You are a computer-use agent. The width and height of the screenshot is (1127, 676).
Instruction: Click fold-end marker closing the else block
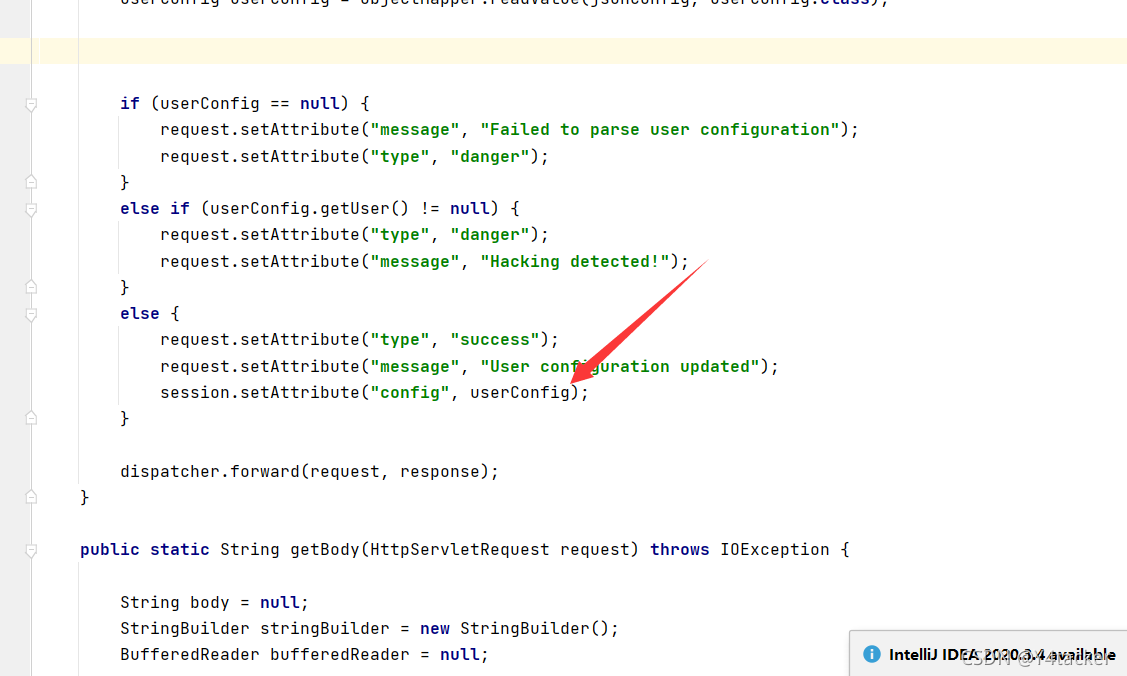point(31,417)
